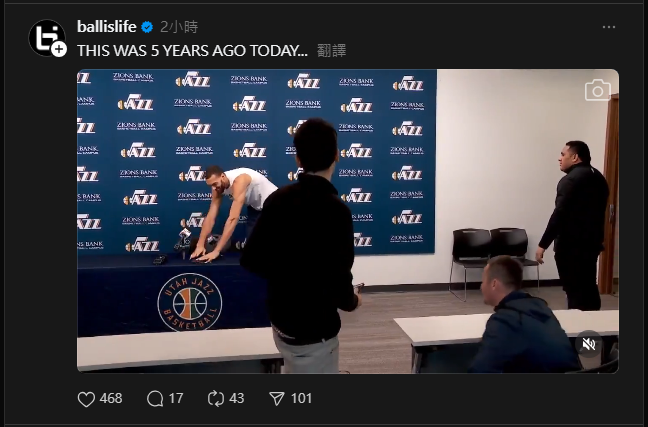Click the blue verified badge beside ballislife

pos(147,27)
